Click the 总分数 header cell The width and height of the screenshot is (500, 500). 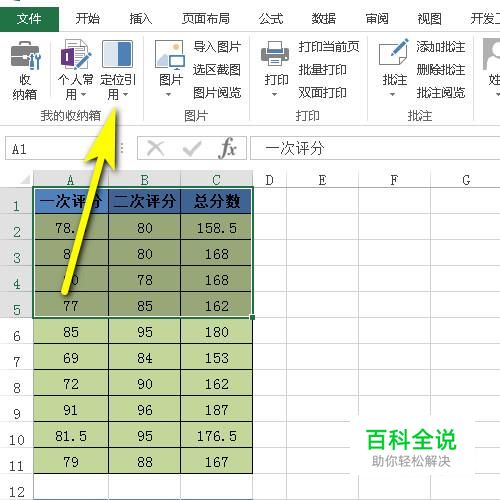216,201
